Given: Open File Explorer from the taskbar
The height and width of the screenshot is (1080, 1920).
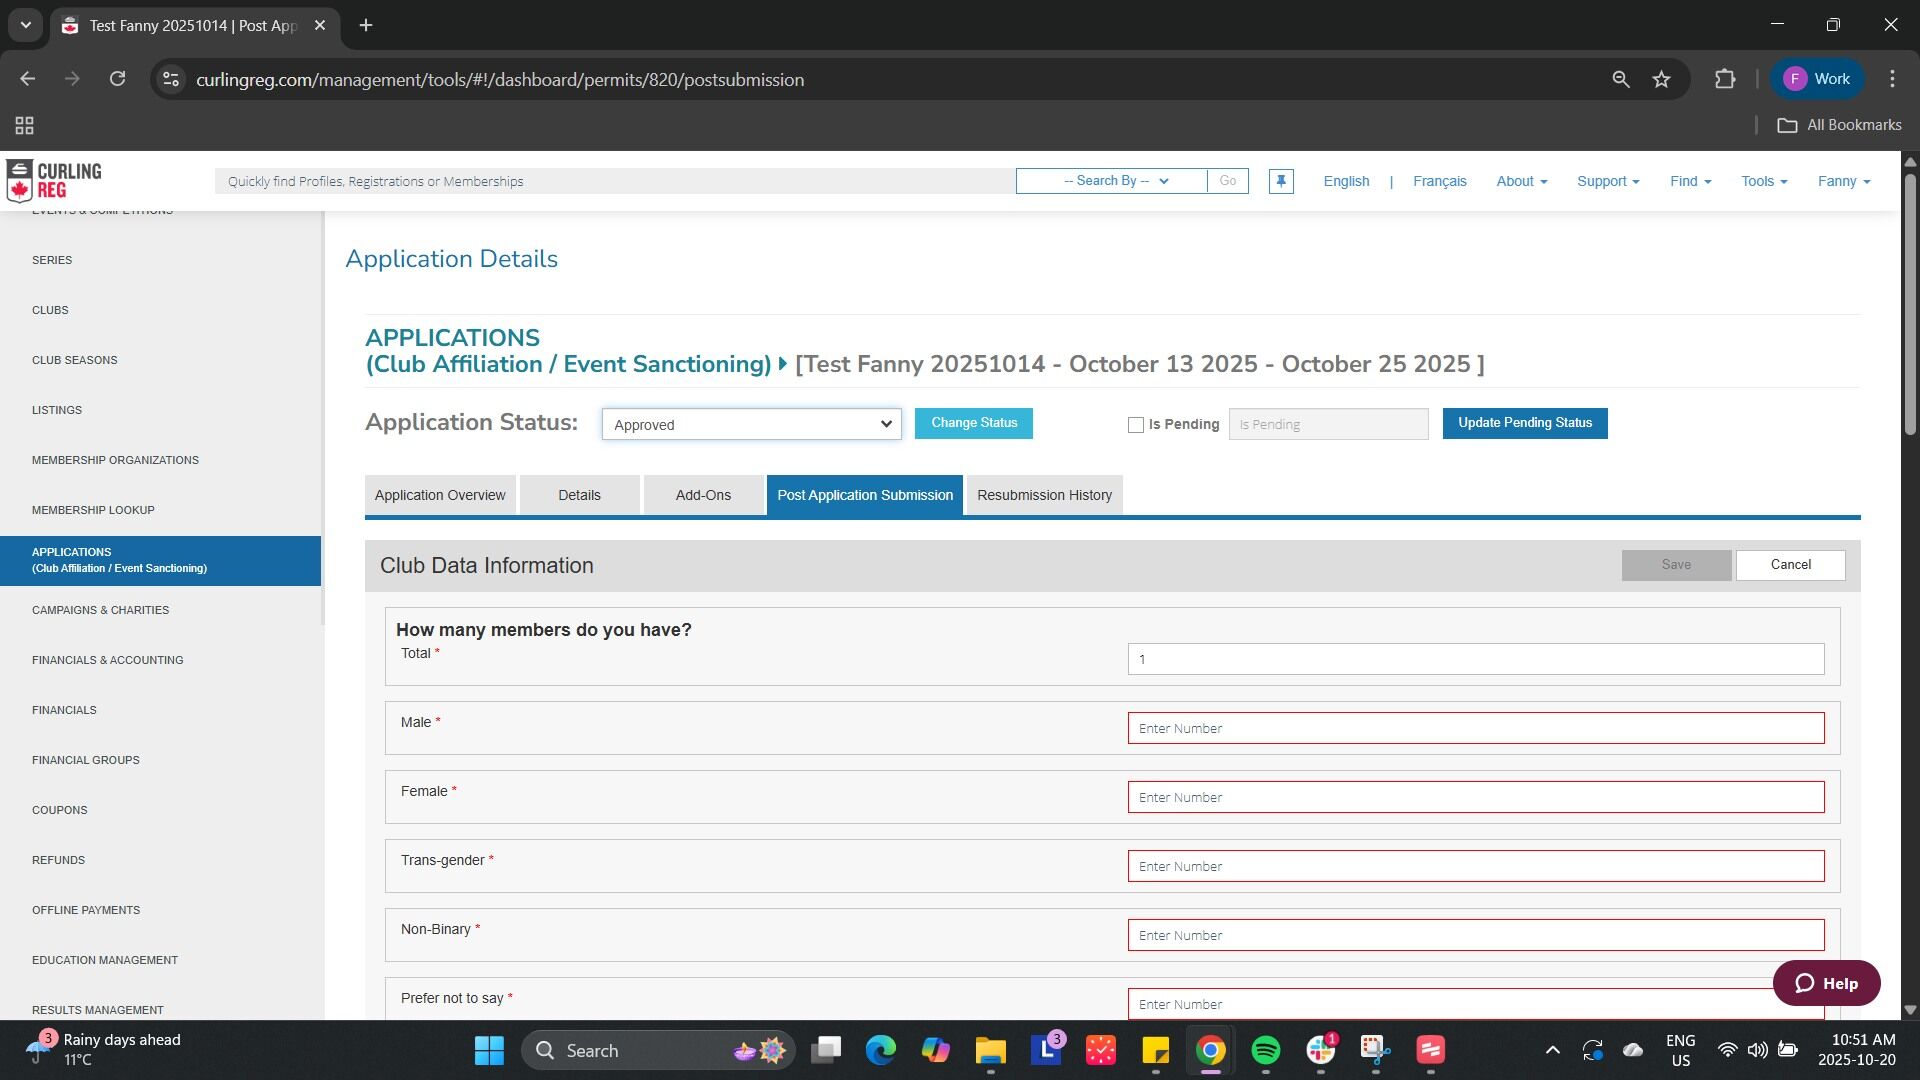Looking at the screenshot, I should click(x=990, y=1050).
